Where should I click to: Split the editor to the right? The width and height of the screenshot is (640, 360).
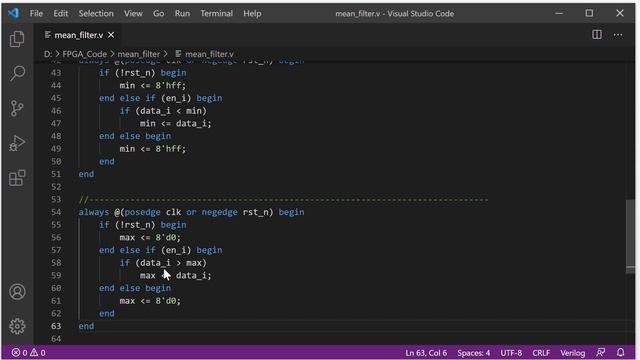point(597,35)
